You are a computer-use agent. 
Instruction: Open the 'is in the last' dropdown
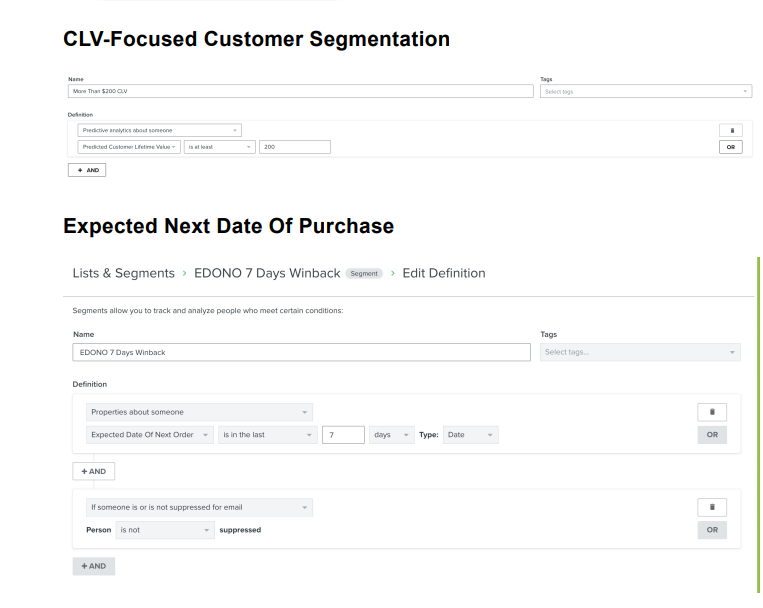[x=268, y=435]
